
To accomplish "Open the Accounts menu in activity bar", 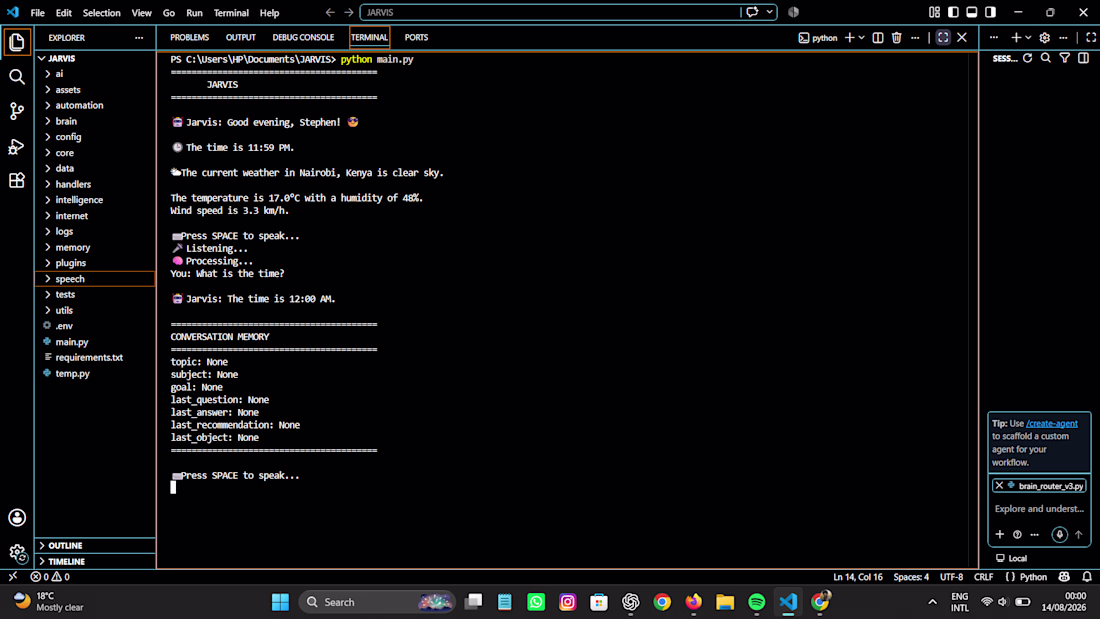I will click(x=17, y=518).
